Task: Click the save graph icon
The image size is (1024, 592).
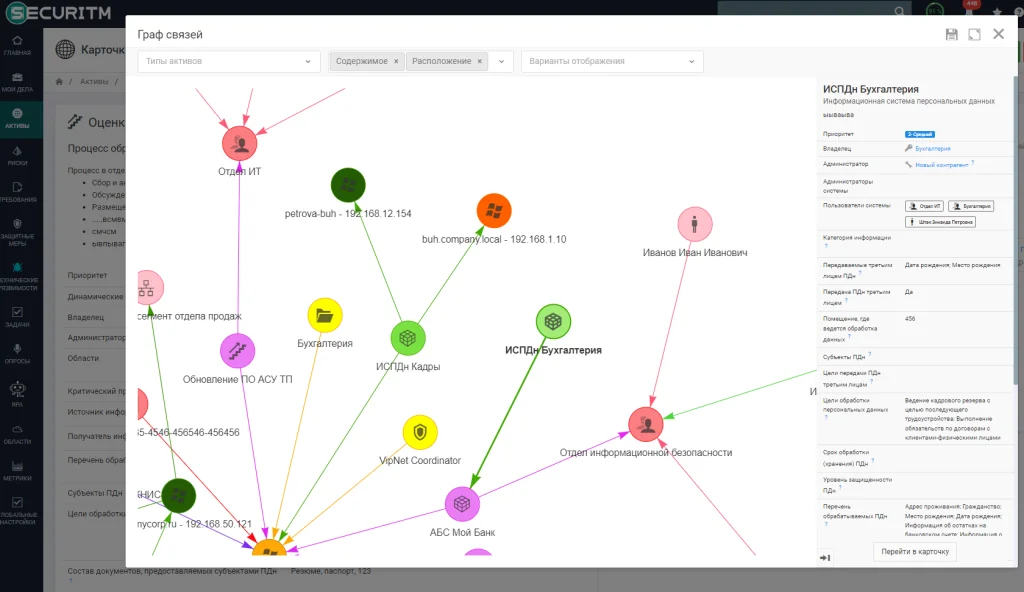Action: click(952, 35)
